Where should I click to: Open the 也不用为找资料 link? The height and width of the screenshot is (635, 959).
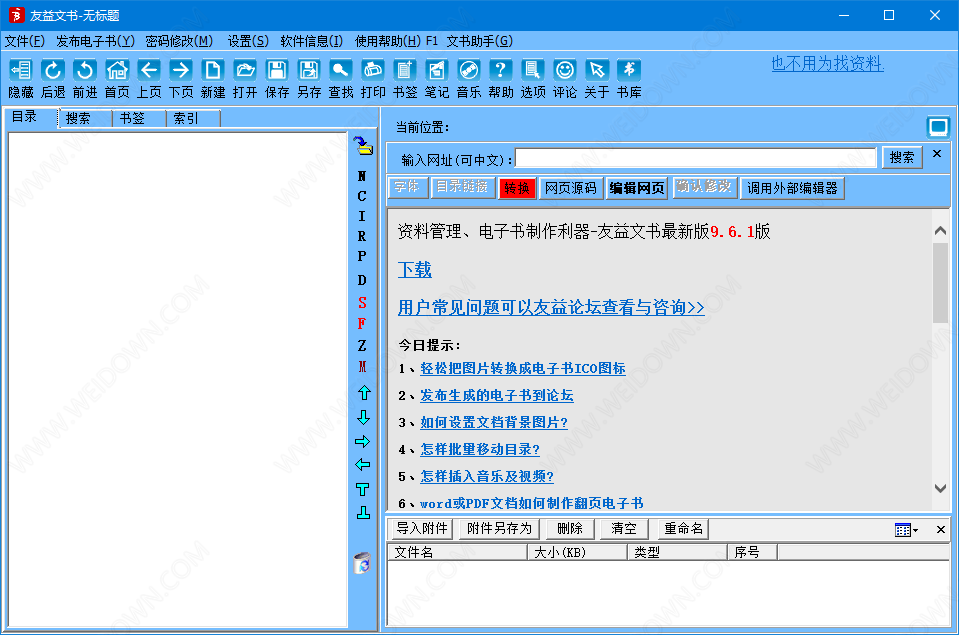click(828, 64)
